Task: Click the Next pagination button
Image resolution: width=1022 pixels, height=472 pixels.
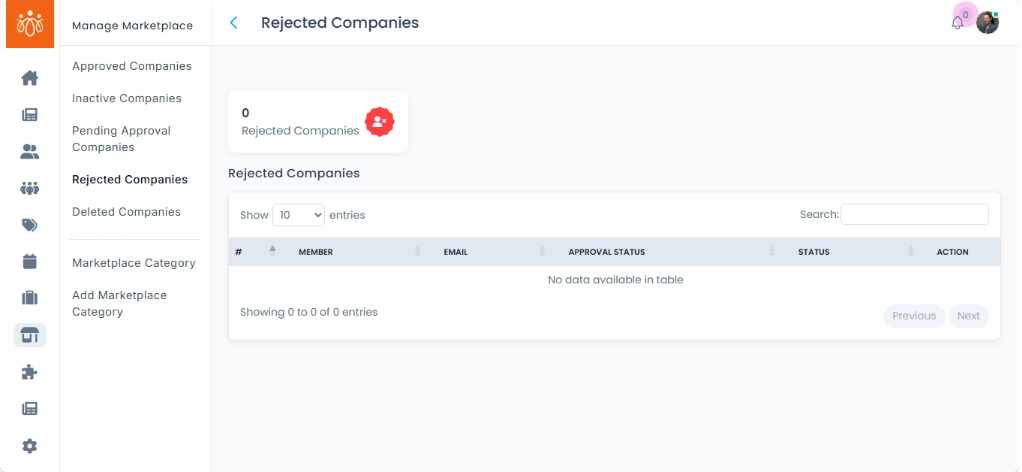Action: click(x=968, y=316)
